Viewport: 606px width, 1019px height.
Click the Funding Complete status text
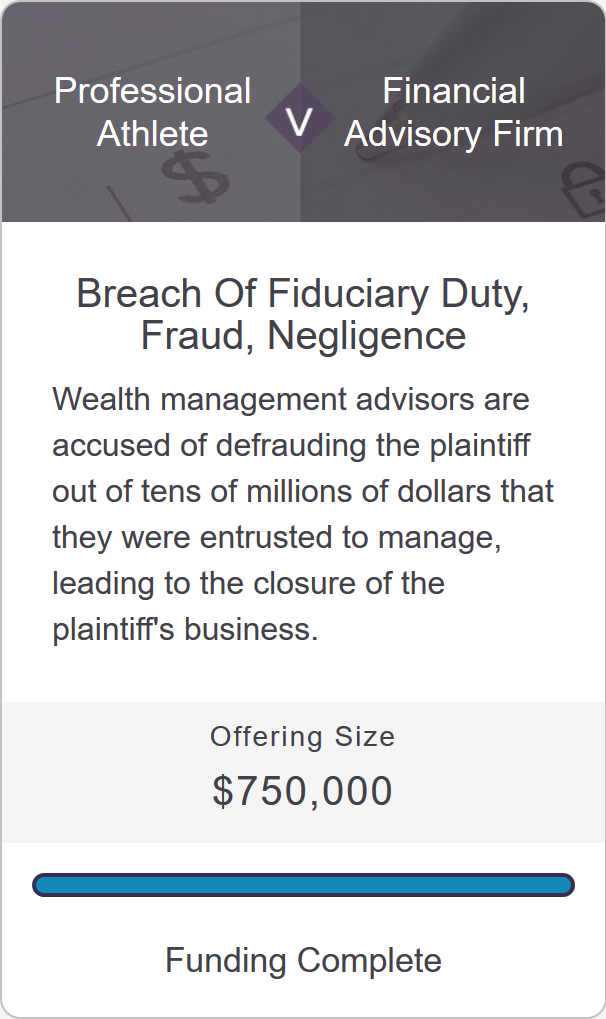point(304,960)
